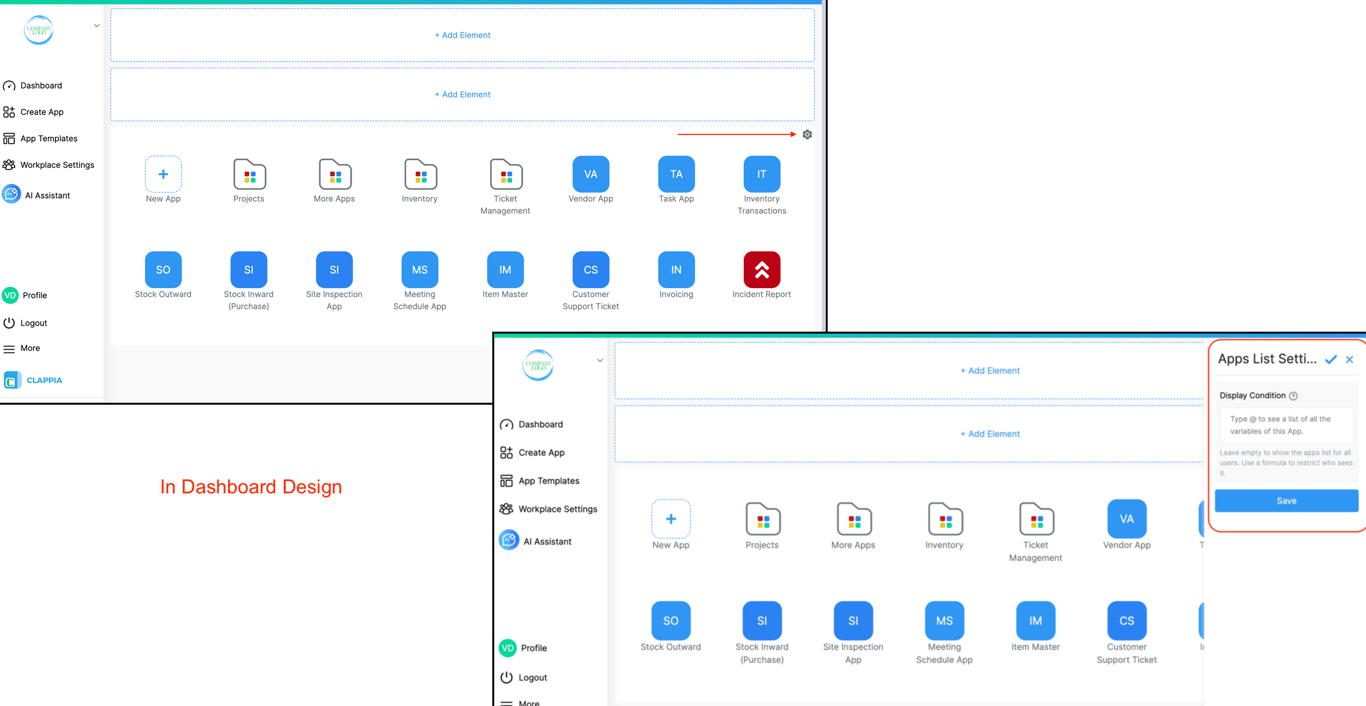Open App Templates in bottom screenshot sidebar

[x=539, y=481]
